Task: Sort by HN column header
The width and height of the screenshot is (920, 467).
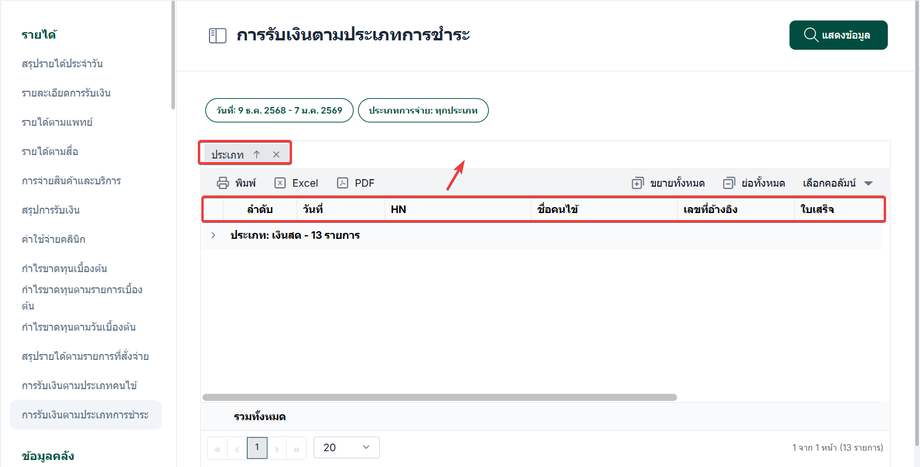Action: tap(458, 209)
